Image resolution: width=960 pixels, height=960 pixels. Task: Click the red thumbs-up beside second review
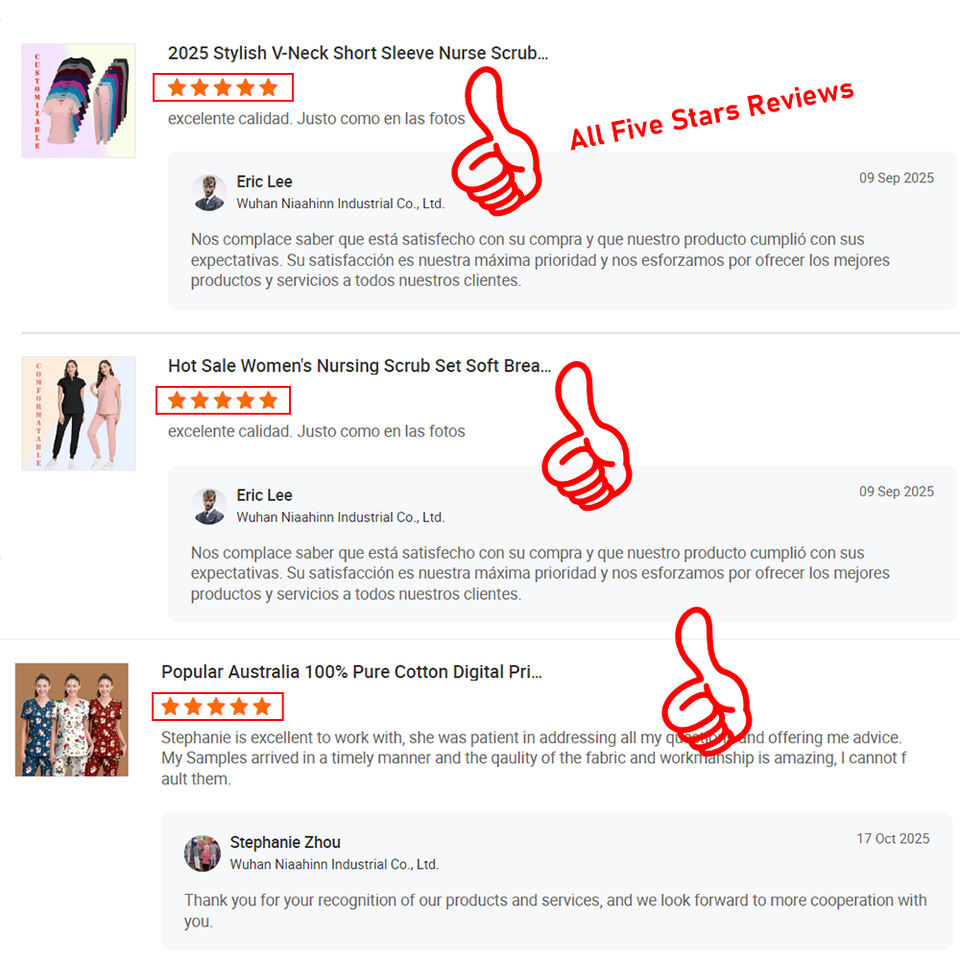pyautogui.click(x=587, y=436)
